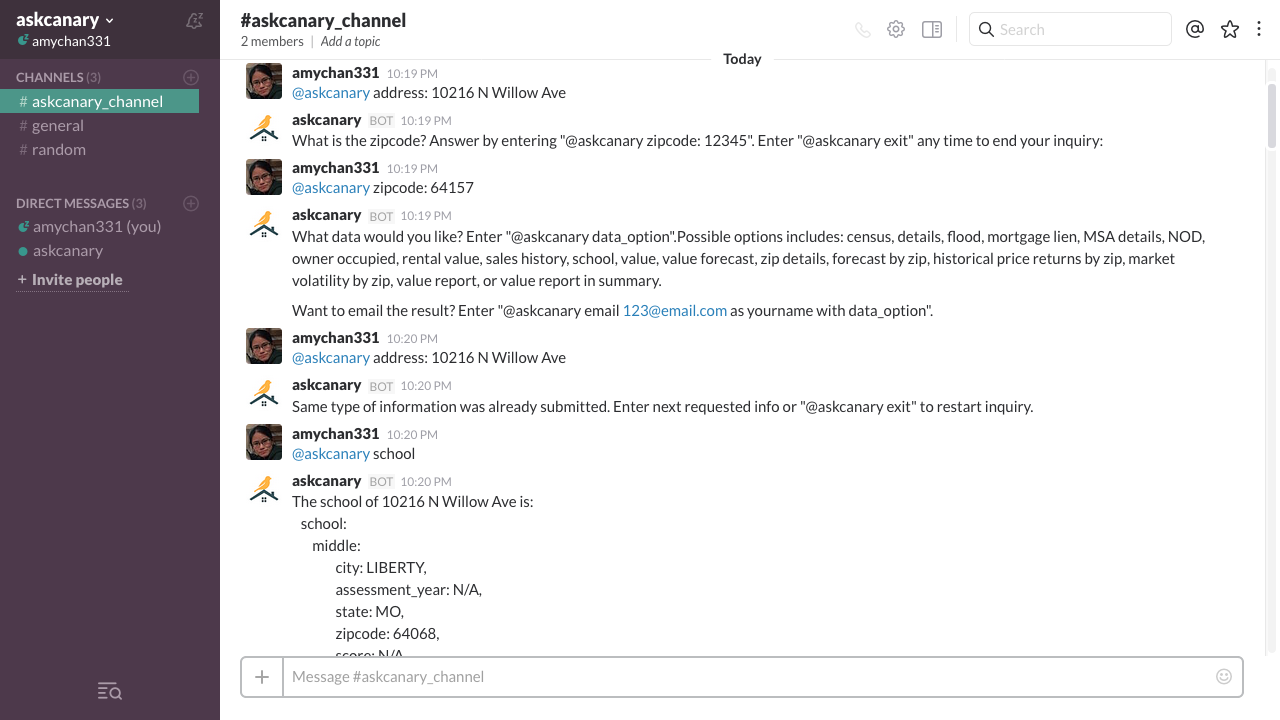Start new direct message plus icon
1280x720 pixels.
coord(191,203)
